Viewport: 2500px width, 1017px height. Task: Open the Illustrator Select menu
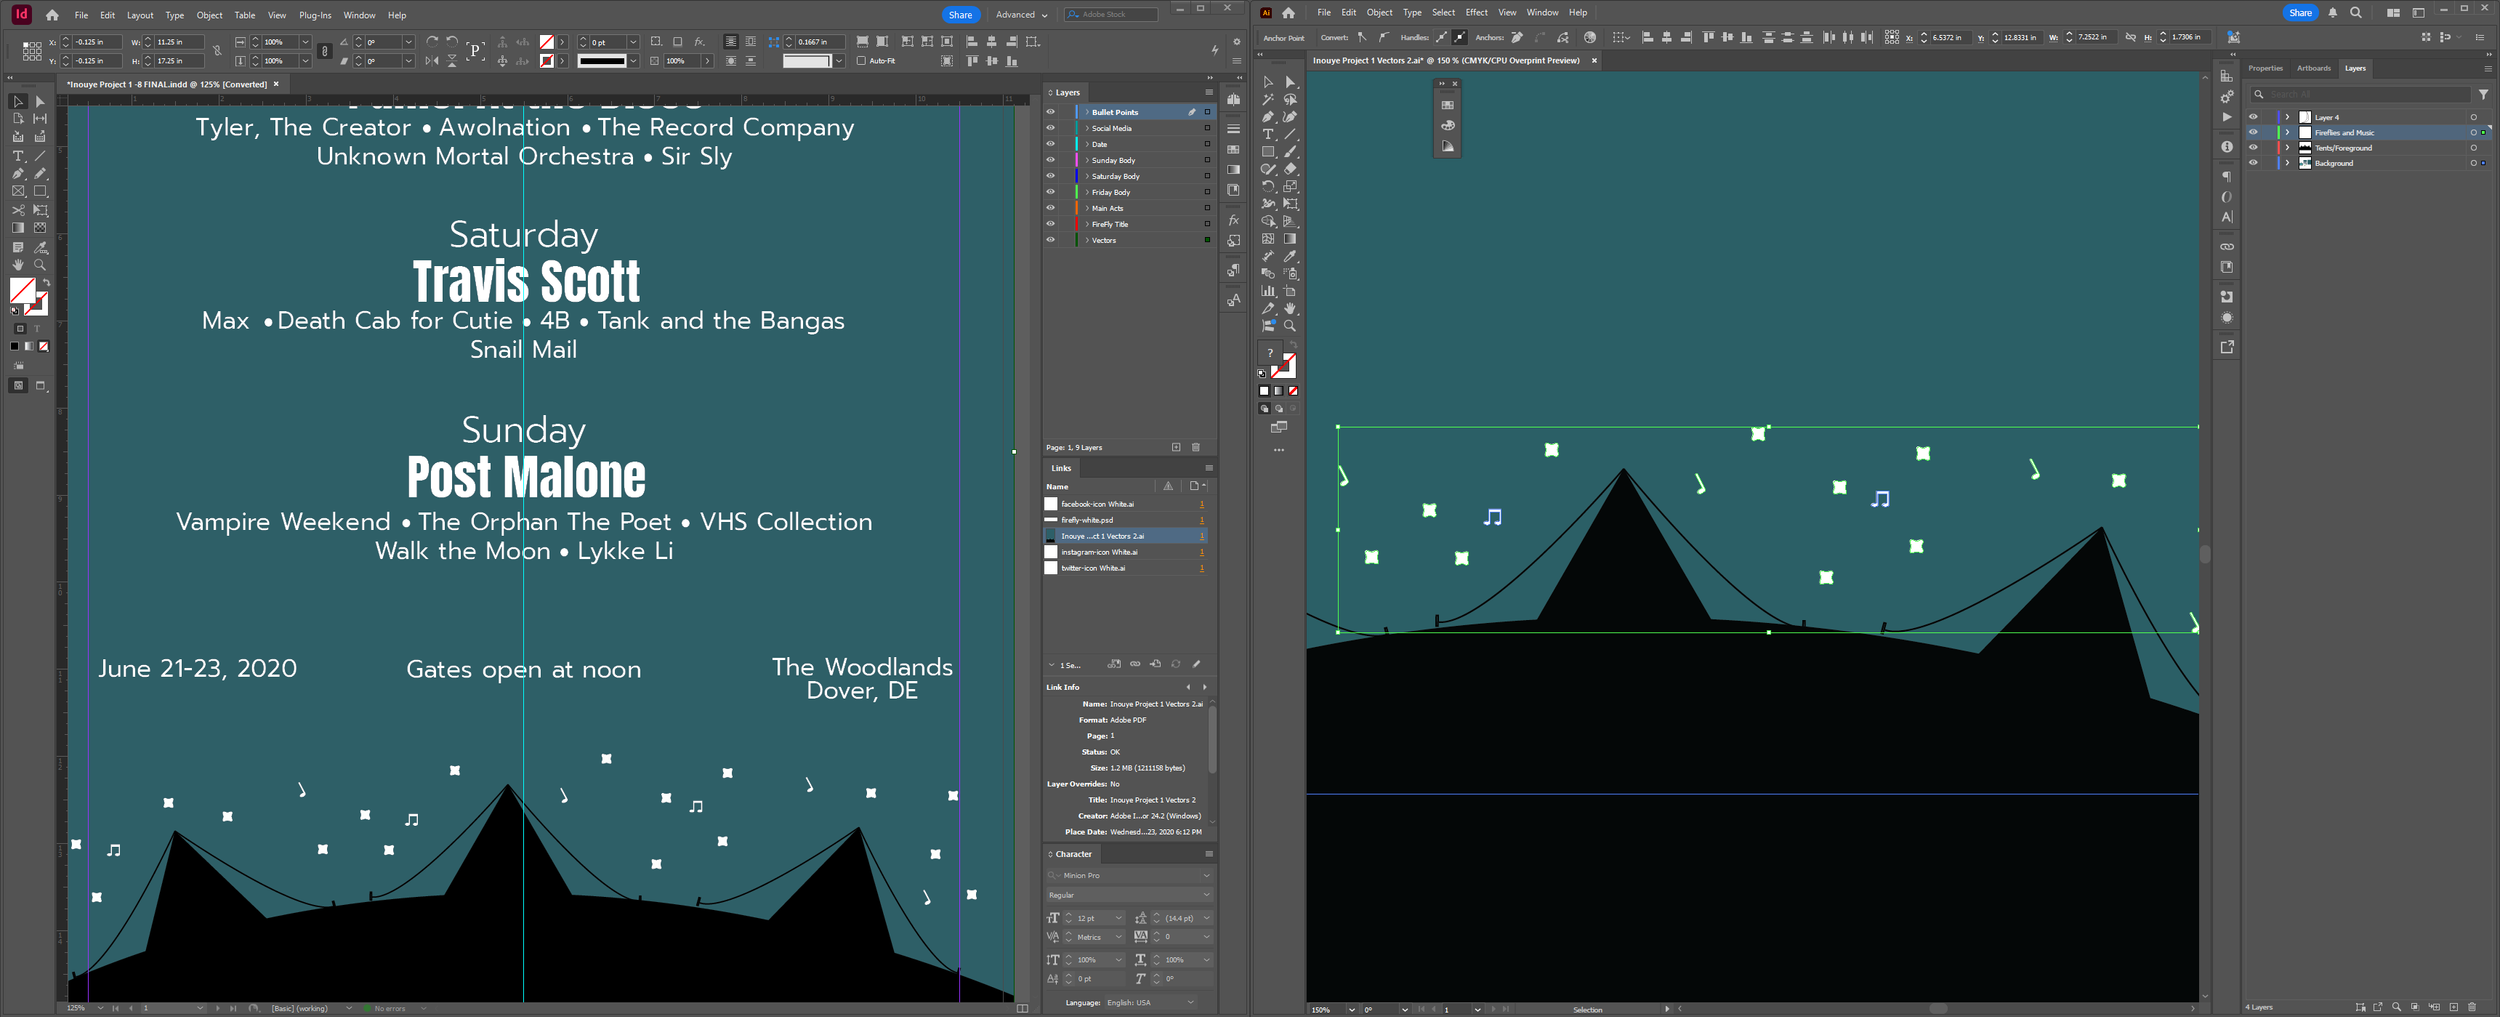click(x=1443, y=13)
